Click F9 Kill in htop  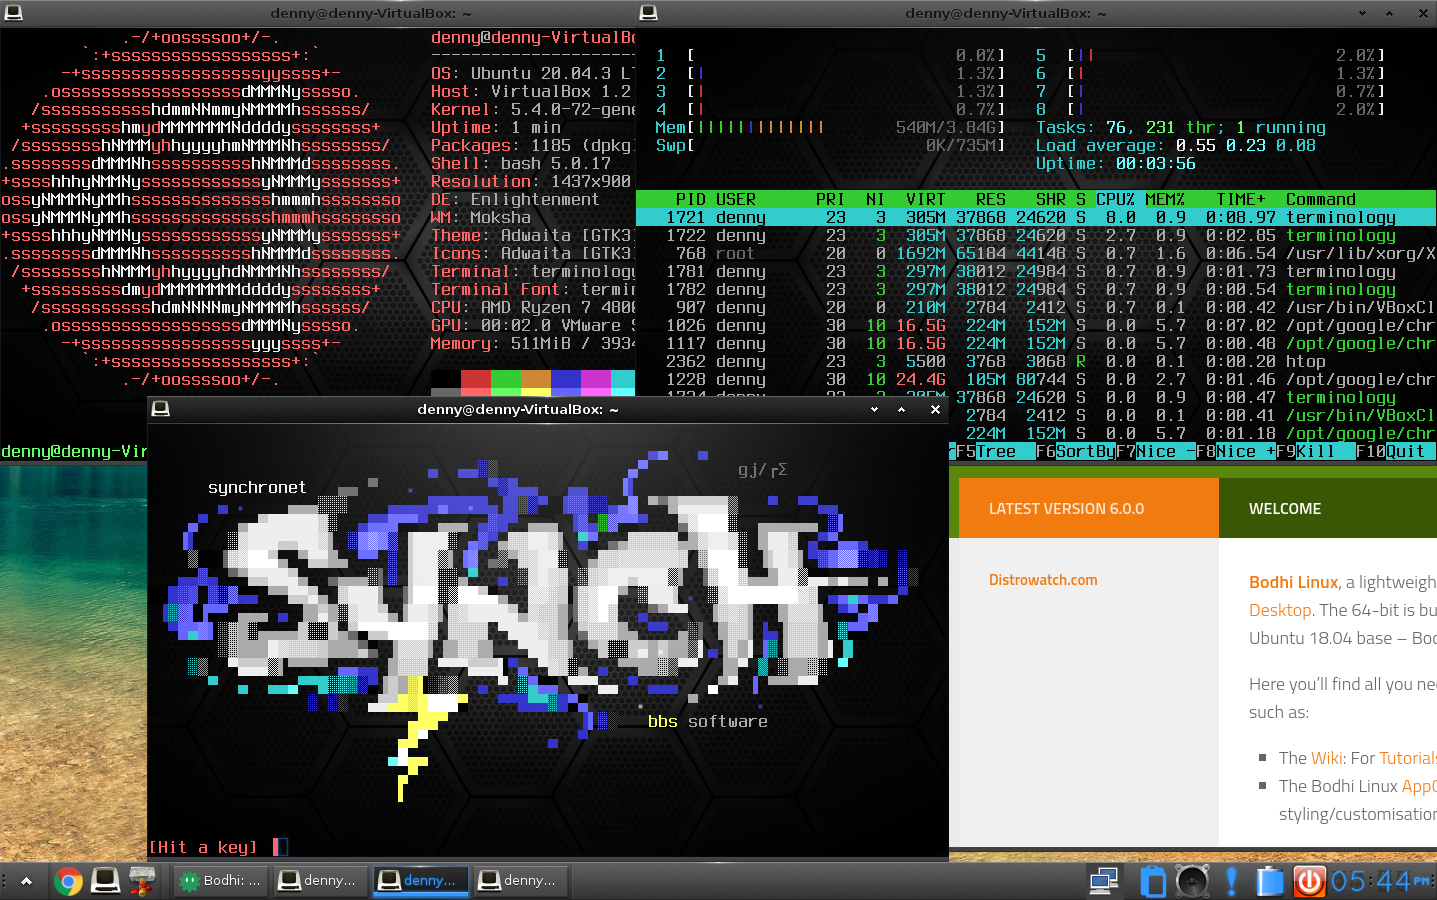tap(1315, 452)
